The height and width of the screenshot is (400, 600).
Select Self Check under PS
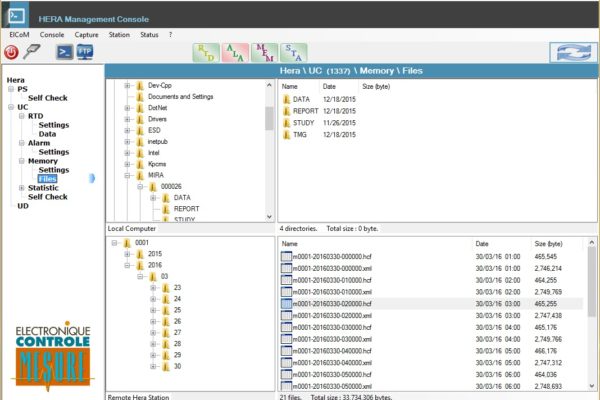click(47, 98)
